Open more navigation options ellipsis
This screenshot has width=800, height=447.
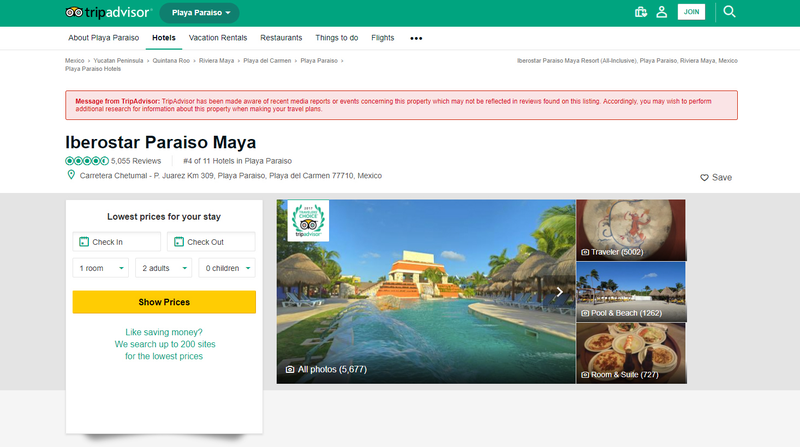(416, 38)
